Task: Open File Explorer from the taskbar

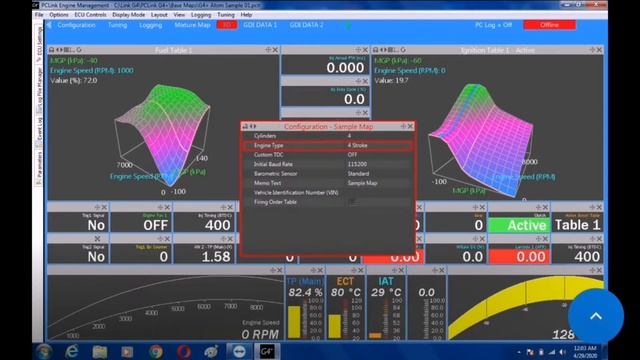Action: (100, 351)
